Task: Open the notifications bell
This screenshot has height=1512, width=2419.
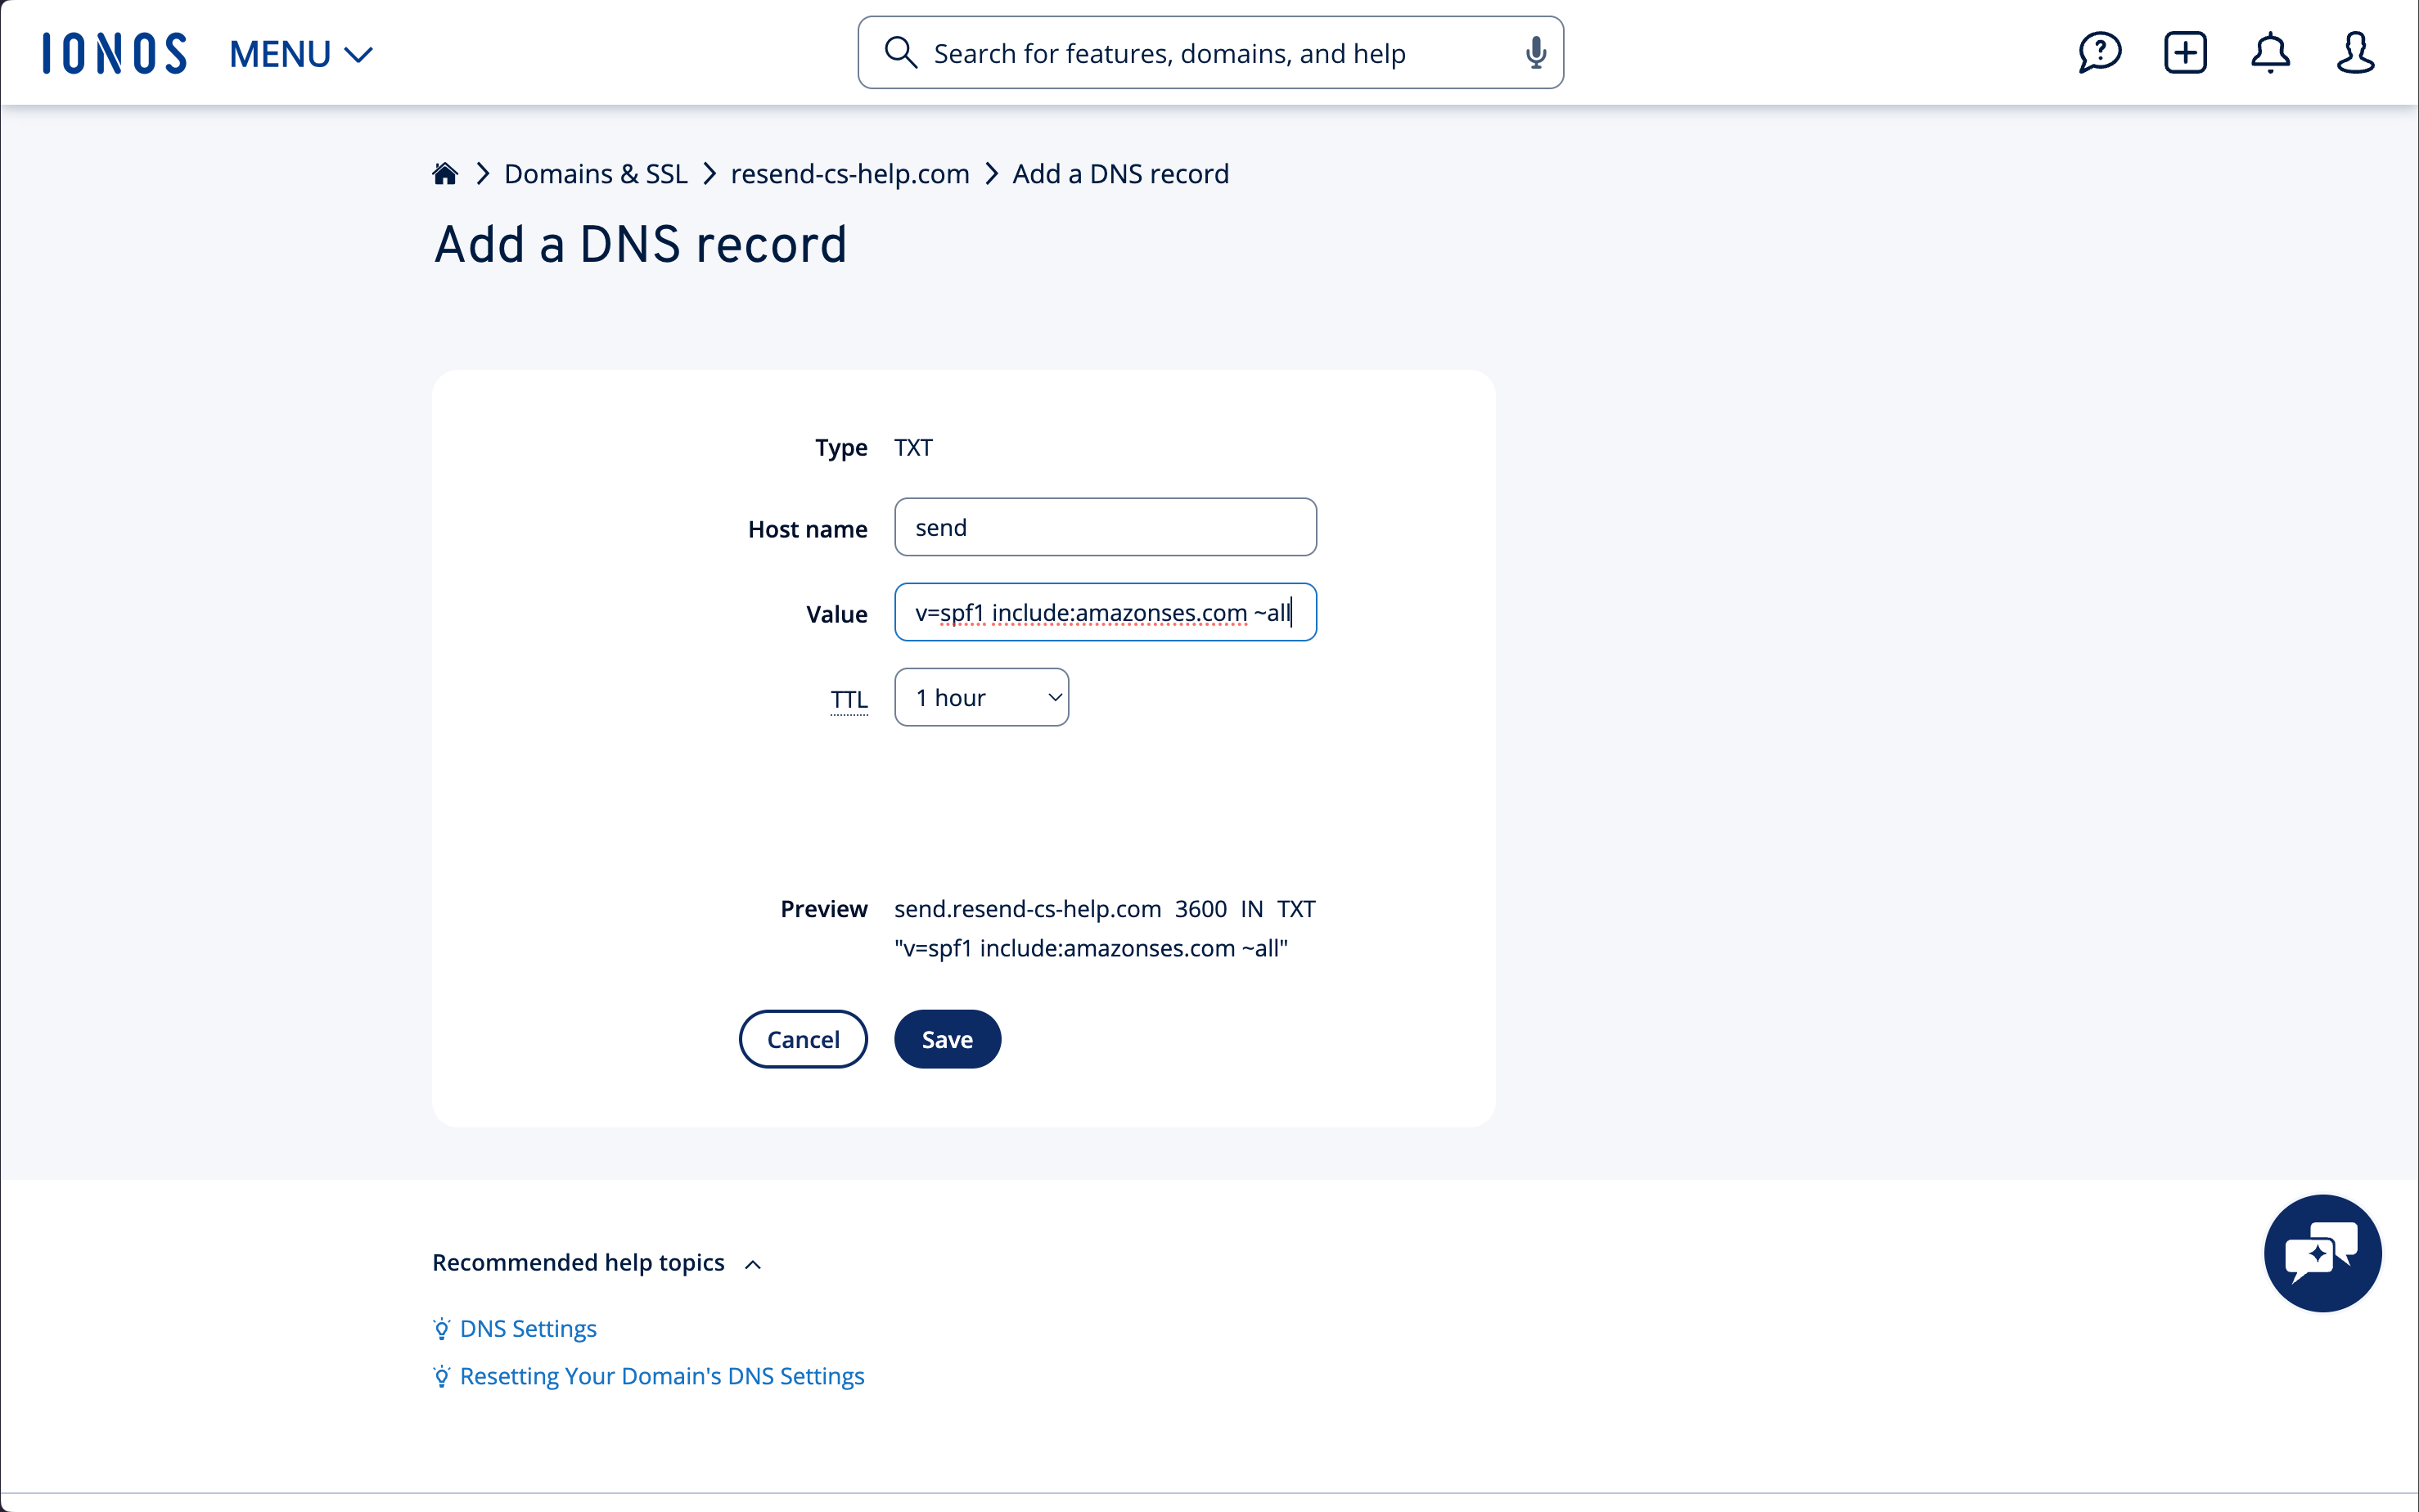Action: (x=2270, y=53)
